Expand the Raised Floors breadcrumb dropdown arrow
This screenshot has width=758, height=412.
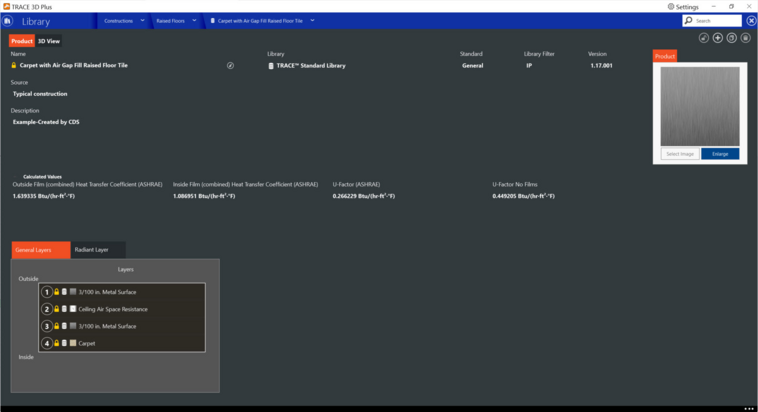click(x=194, y=21)
